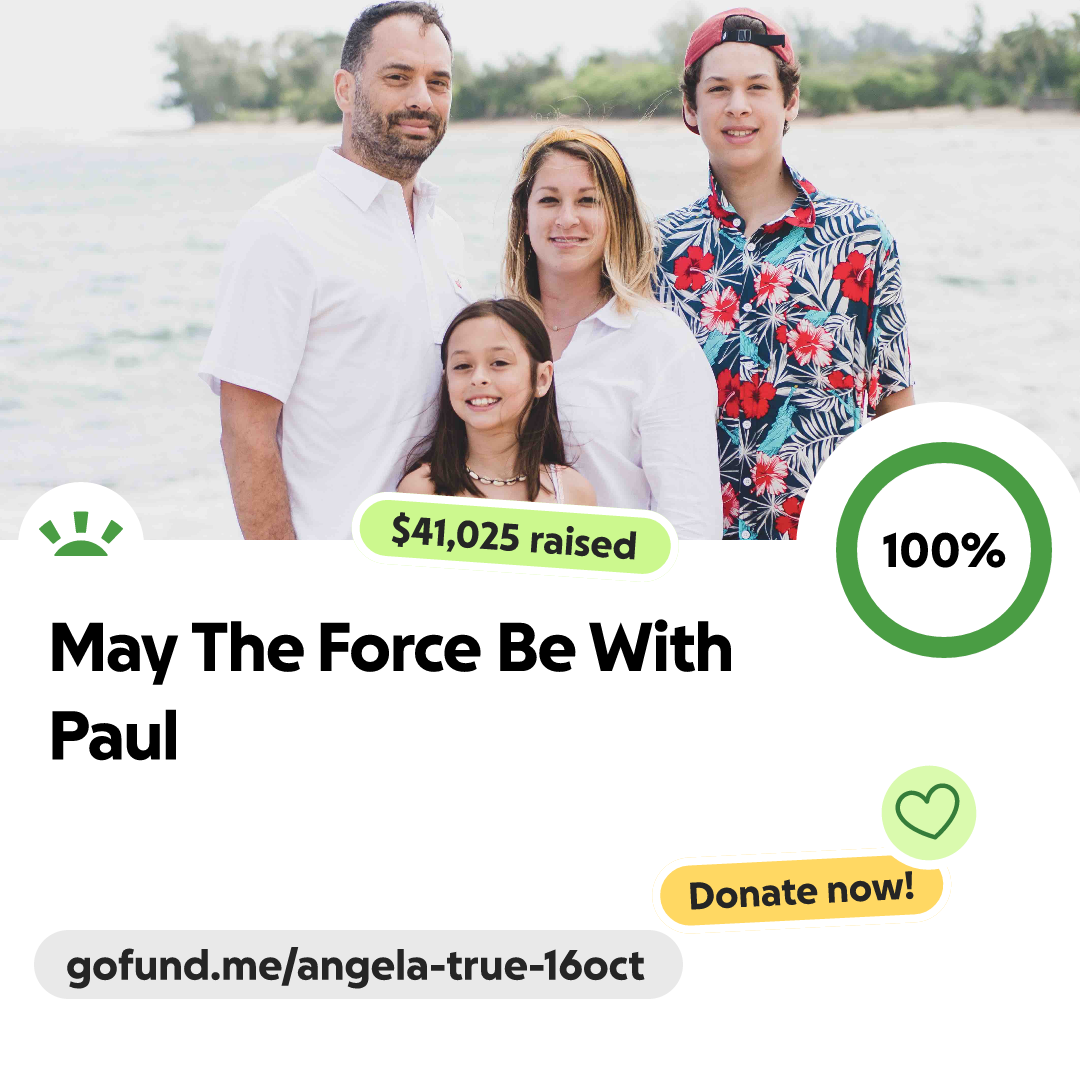This screenshot has width=1080, height=1080.
Task: Click the 100% progress ring
Action: point(944,550)
